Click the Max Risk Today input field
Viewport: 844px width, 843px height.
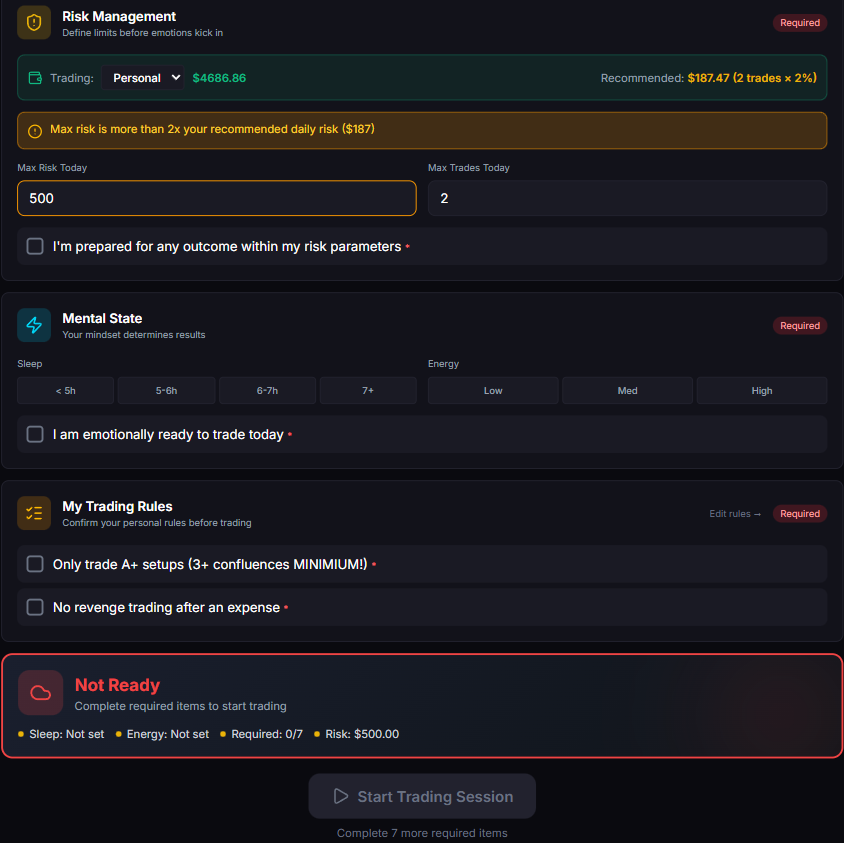coord(216,198)
